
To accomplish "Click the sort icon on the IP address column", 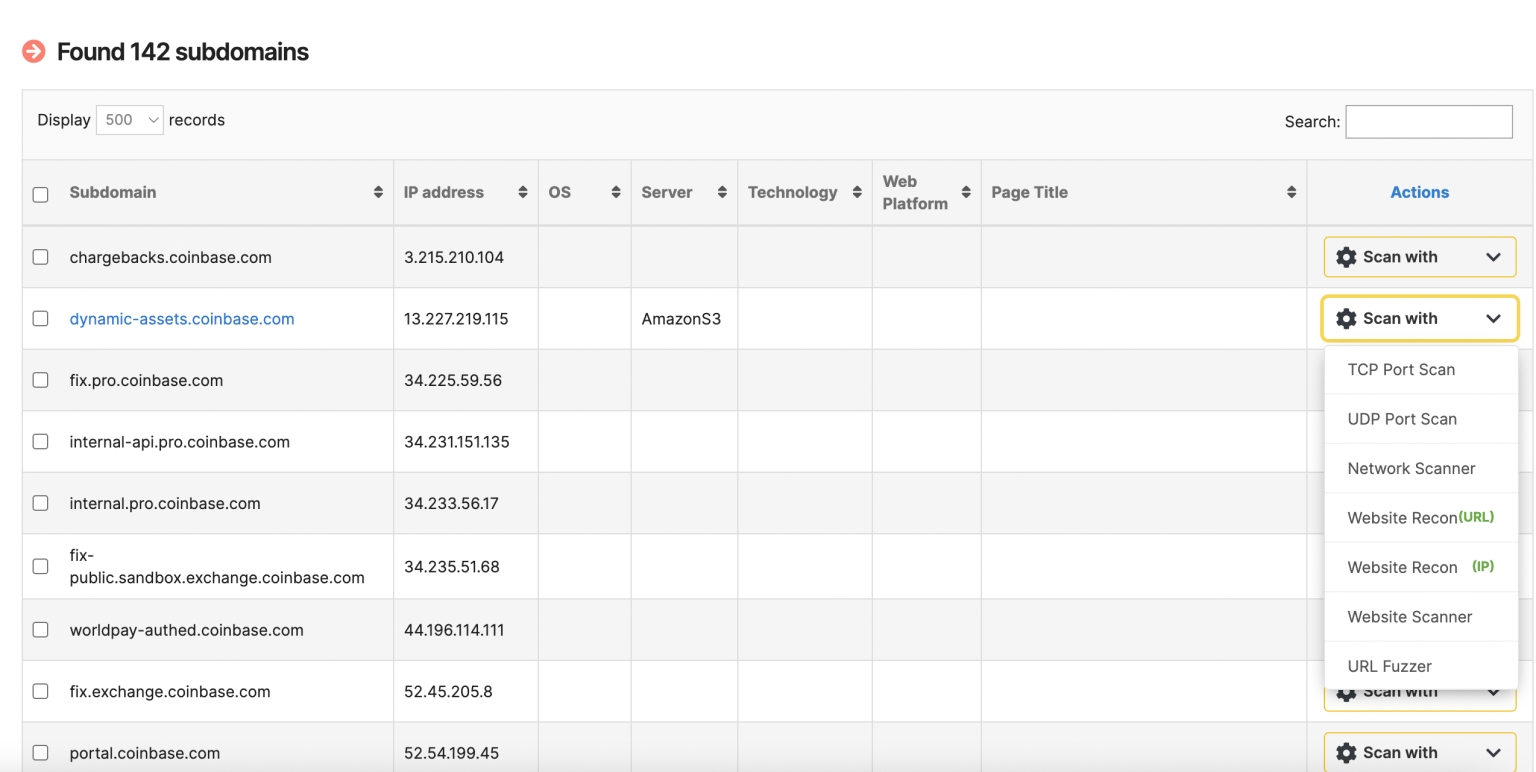I will point(521,192).
